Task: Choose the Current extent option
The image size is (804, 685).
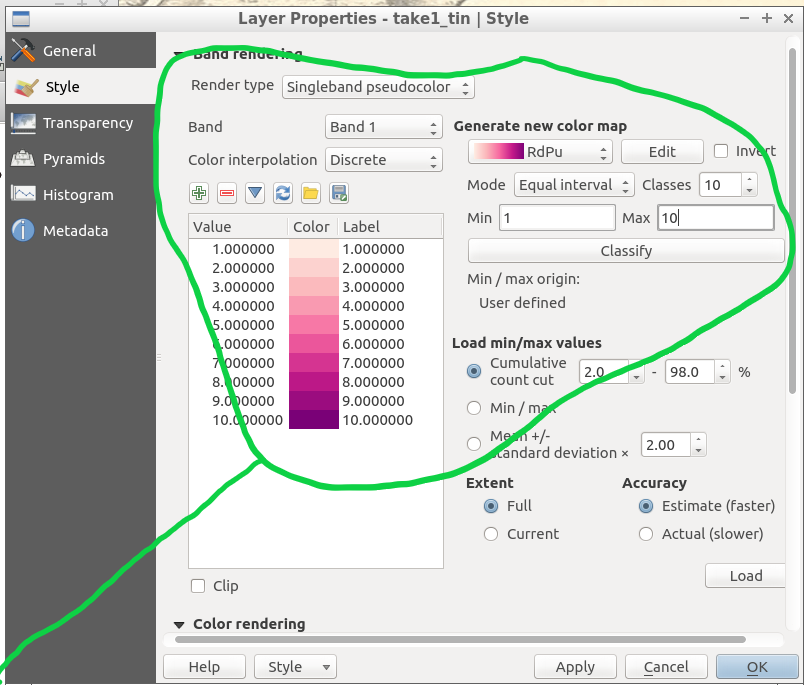Action: pos(491,534)
